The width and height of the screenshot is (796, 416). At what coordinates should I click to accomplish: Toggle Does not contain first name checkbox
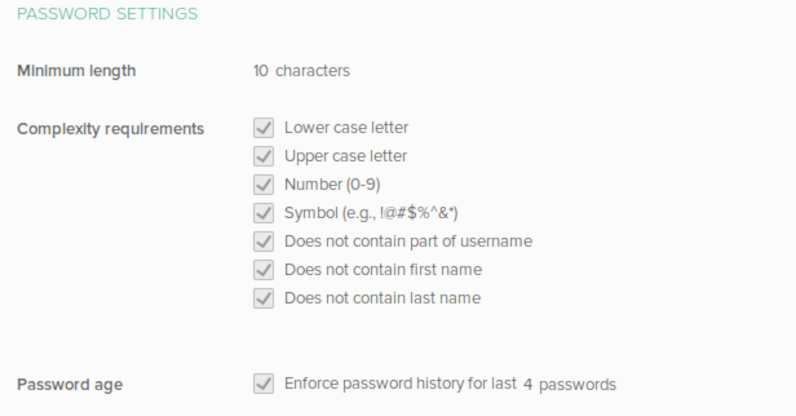pos(263,270)
